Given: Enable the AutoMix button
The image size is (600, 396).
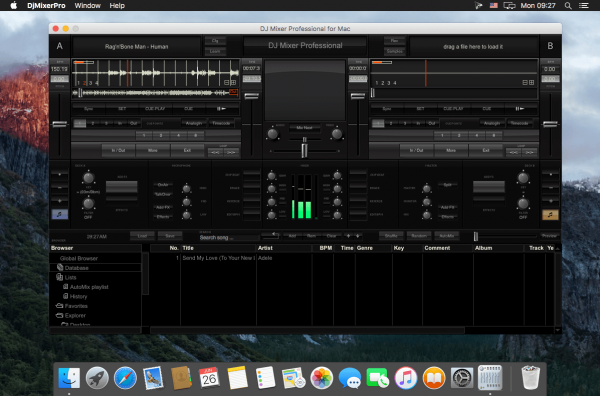Looking at the screenshot, I should click(x=447, y=236).
